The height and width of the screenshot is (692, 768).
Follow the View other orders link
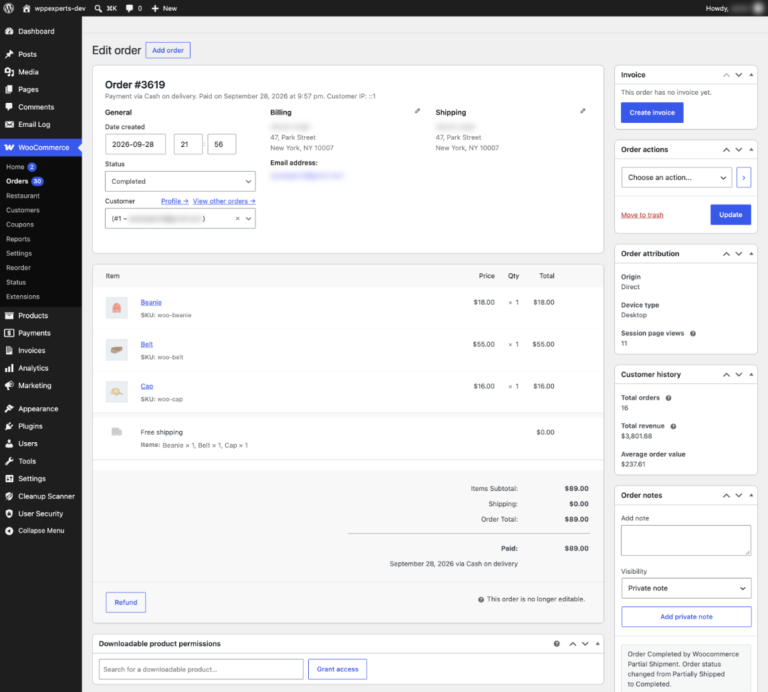pos(224,201)
